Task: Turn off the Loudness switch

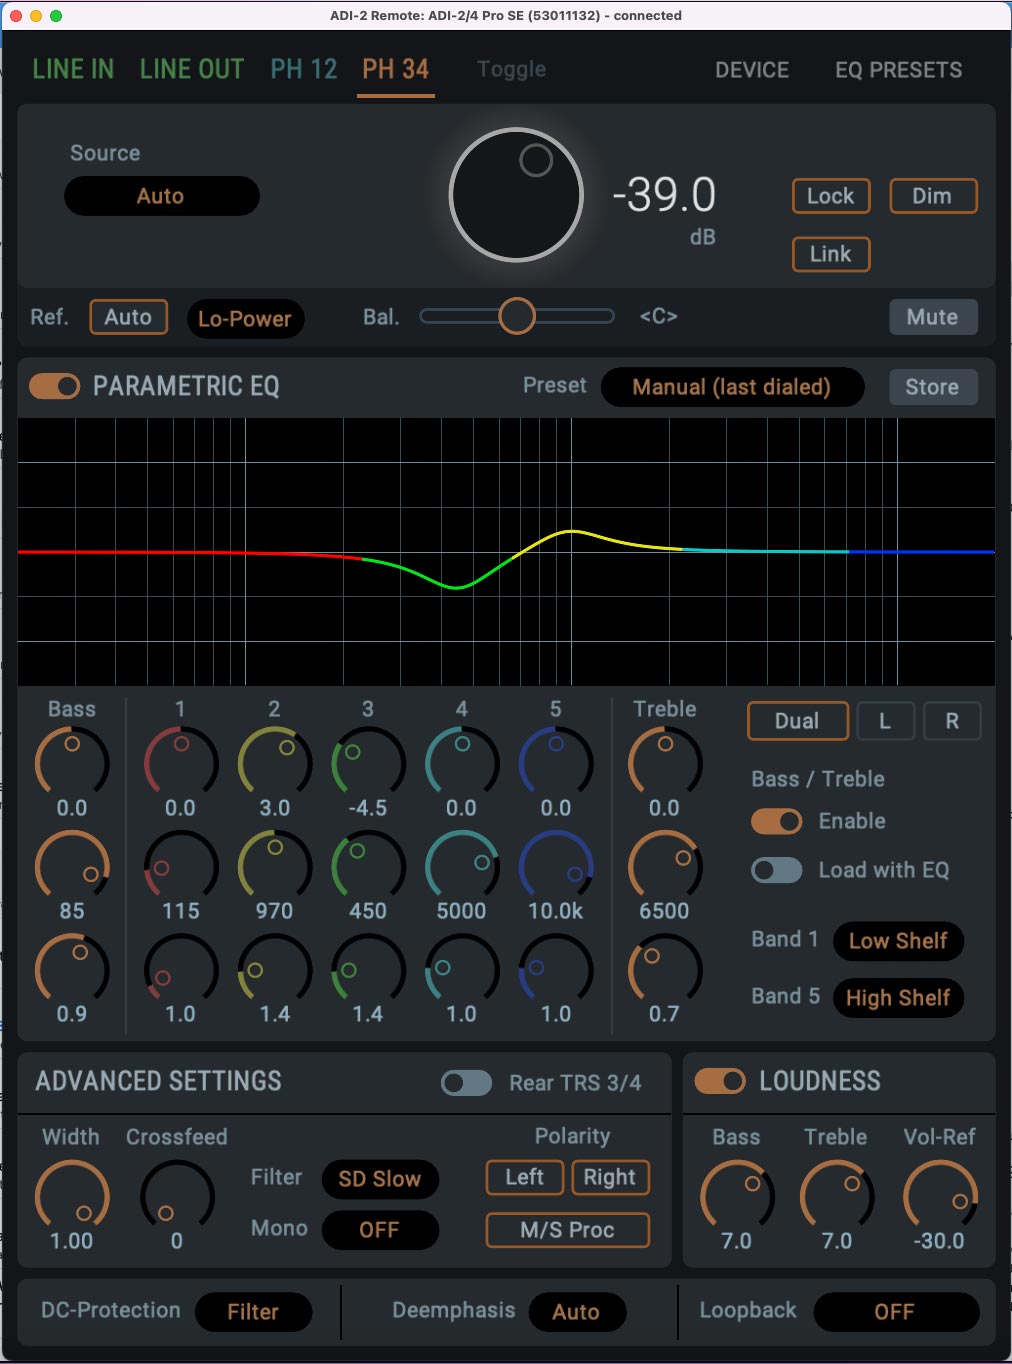Action: 720,1081
